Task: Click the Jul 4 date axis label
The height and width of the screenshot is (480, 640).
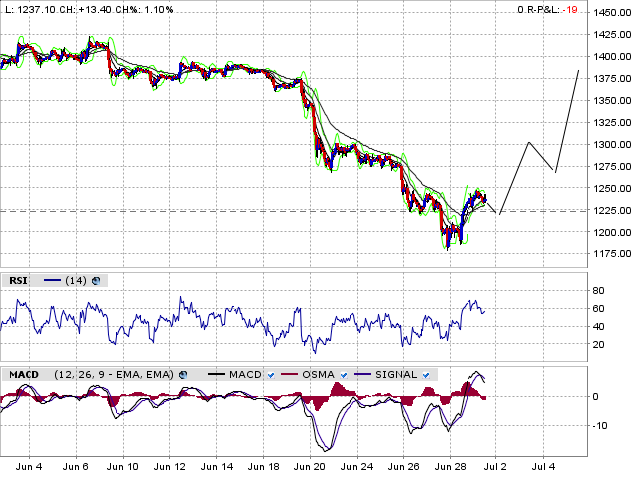Action: pos(544,467)
